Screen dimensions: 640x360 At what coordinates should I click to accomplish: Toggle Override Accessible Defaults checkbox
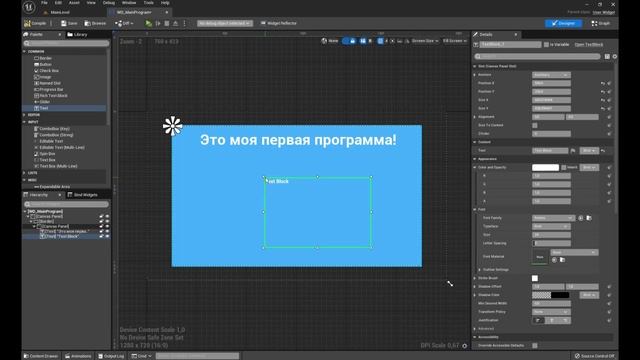535,346
